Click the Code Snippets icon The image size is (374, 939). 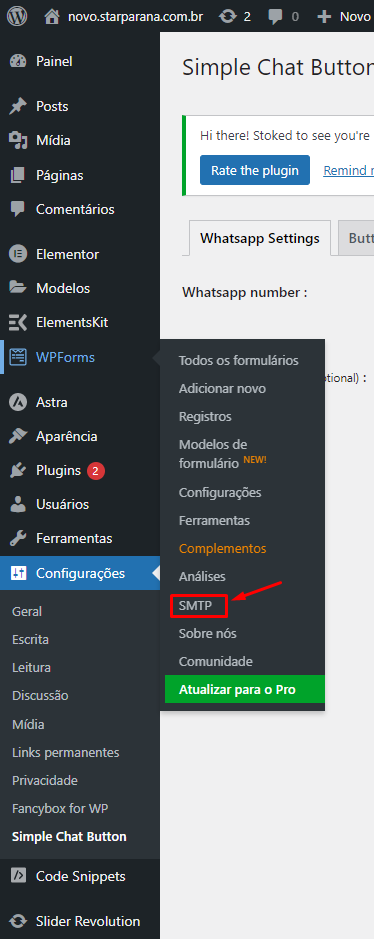pyautogui.click(x=19, y=877)
